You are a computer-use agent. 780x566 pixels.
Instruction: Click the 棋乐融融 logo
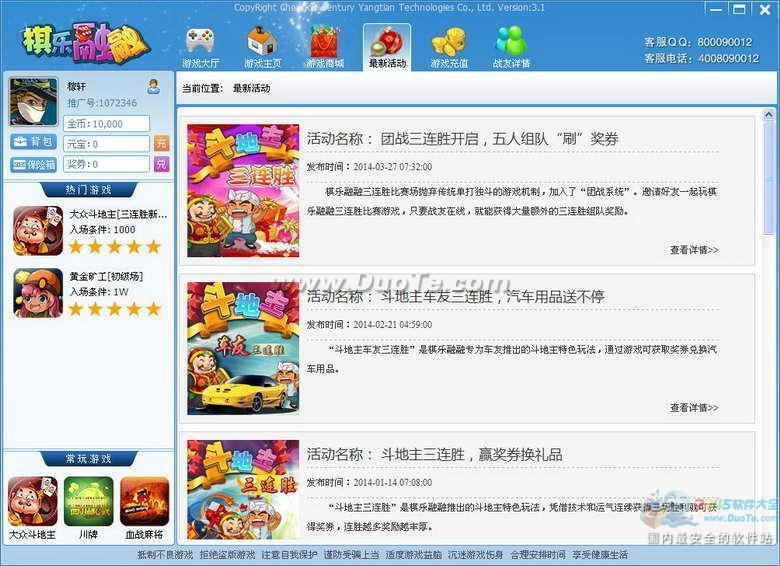85,44
